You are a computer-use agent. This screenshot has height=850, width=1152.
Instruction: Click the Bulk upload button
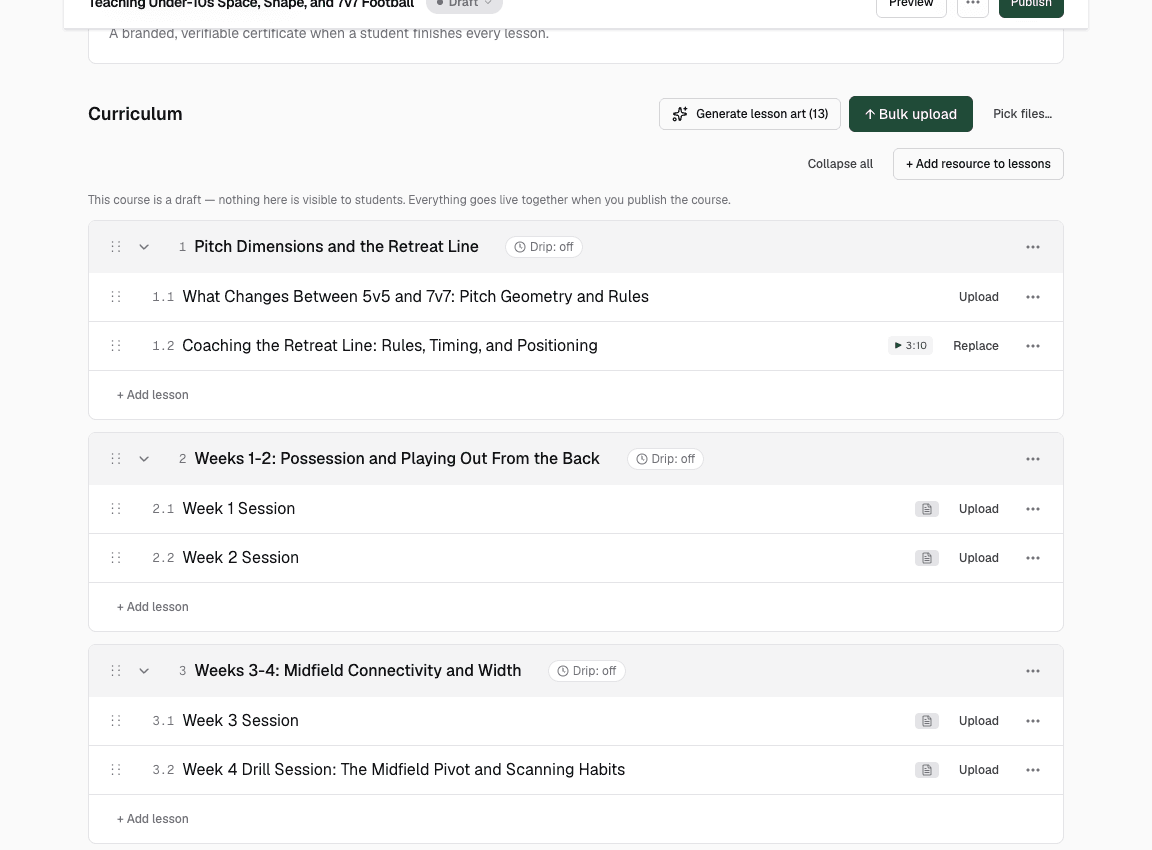pos(910,114)
